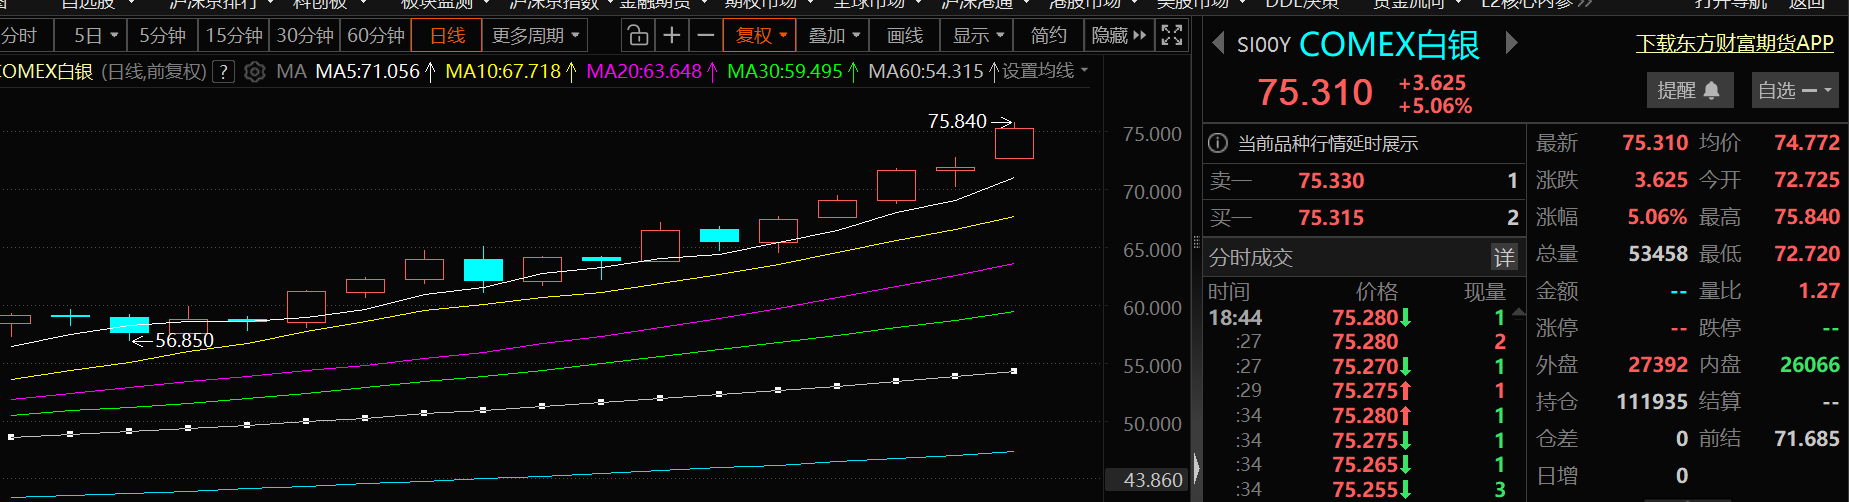Click the info icon beside delayed quote notice
The width and height of the screenshot is (1849, 502).
1217,143
